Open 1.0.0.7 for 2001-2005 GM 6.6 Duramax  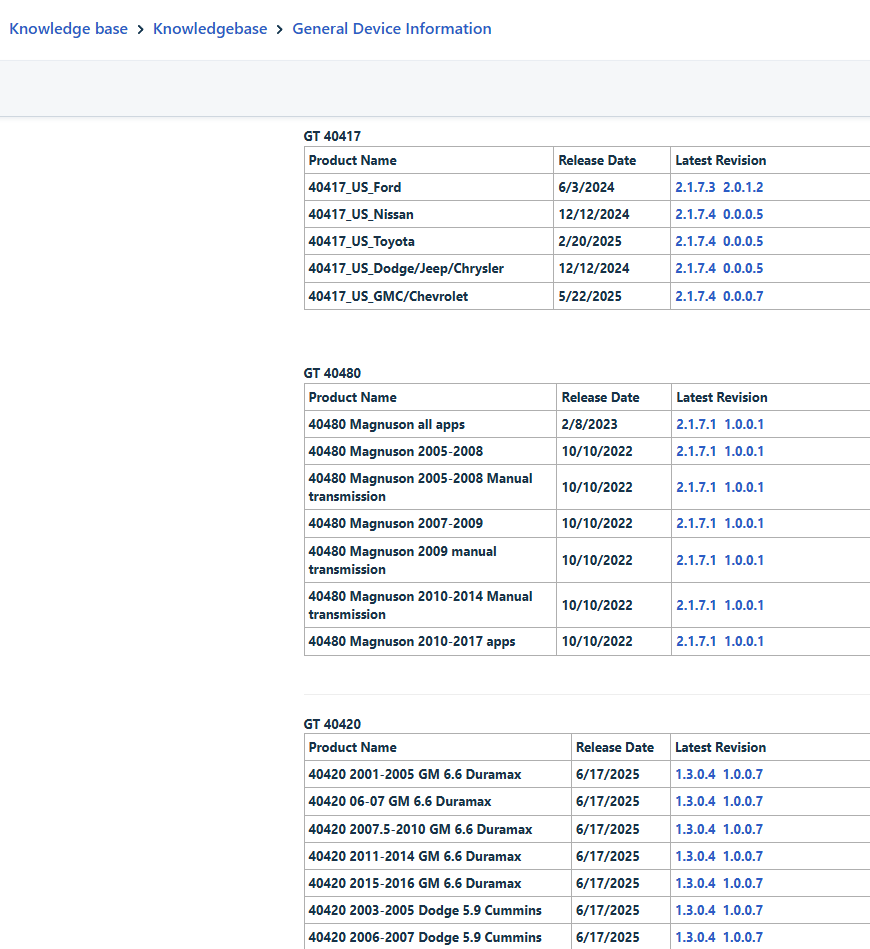743,774
